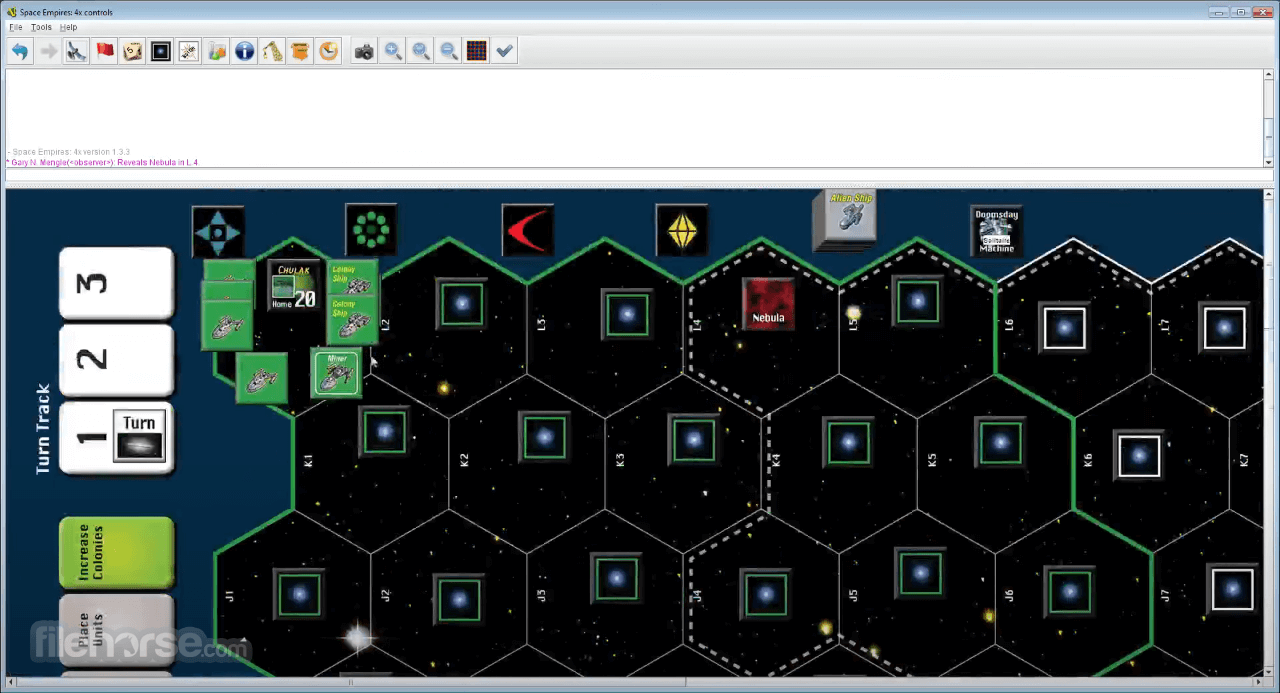Click the unexplored marker in hex J3
The width and height of the screenshot is (1280, 693).
[617, 579]
